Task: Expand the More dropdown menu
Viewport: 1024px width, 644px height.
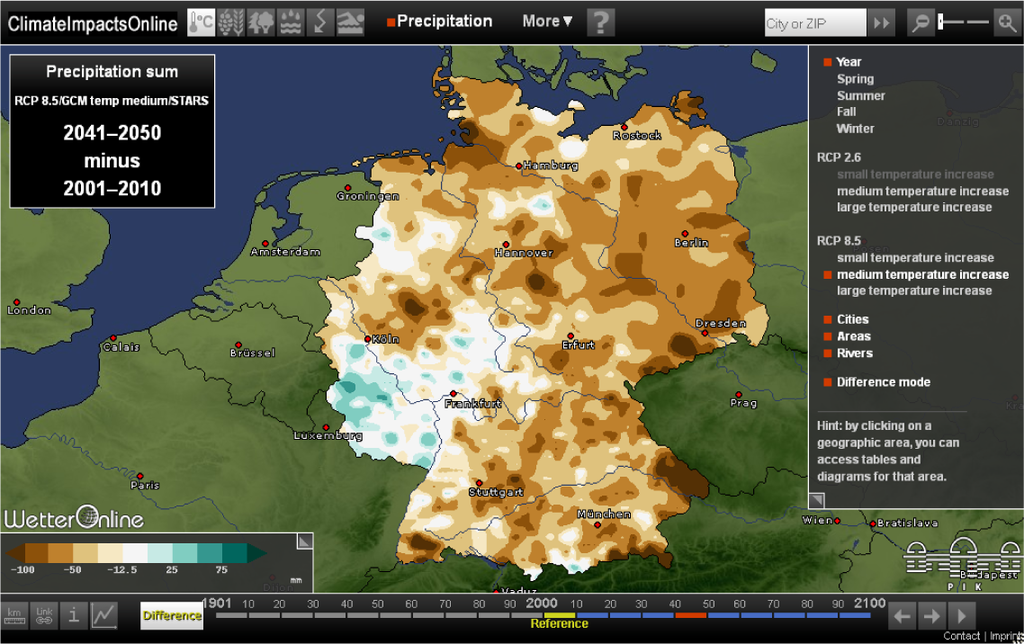Action: pyautogui.click(x=548, y=21)
